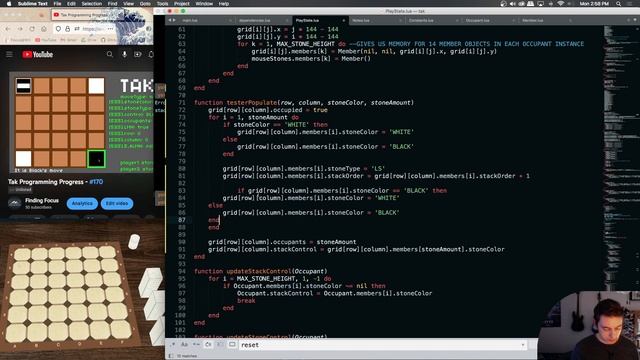Open the address bar three-dots menu

111,29
